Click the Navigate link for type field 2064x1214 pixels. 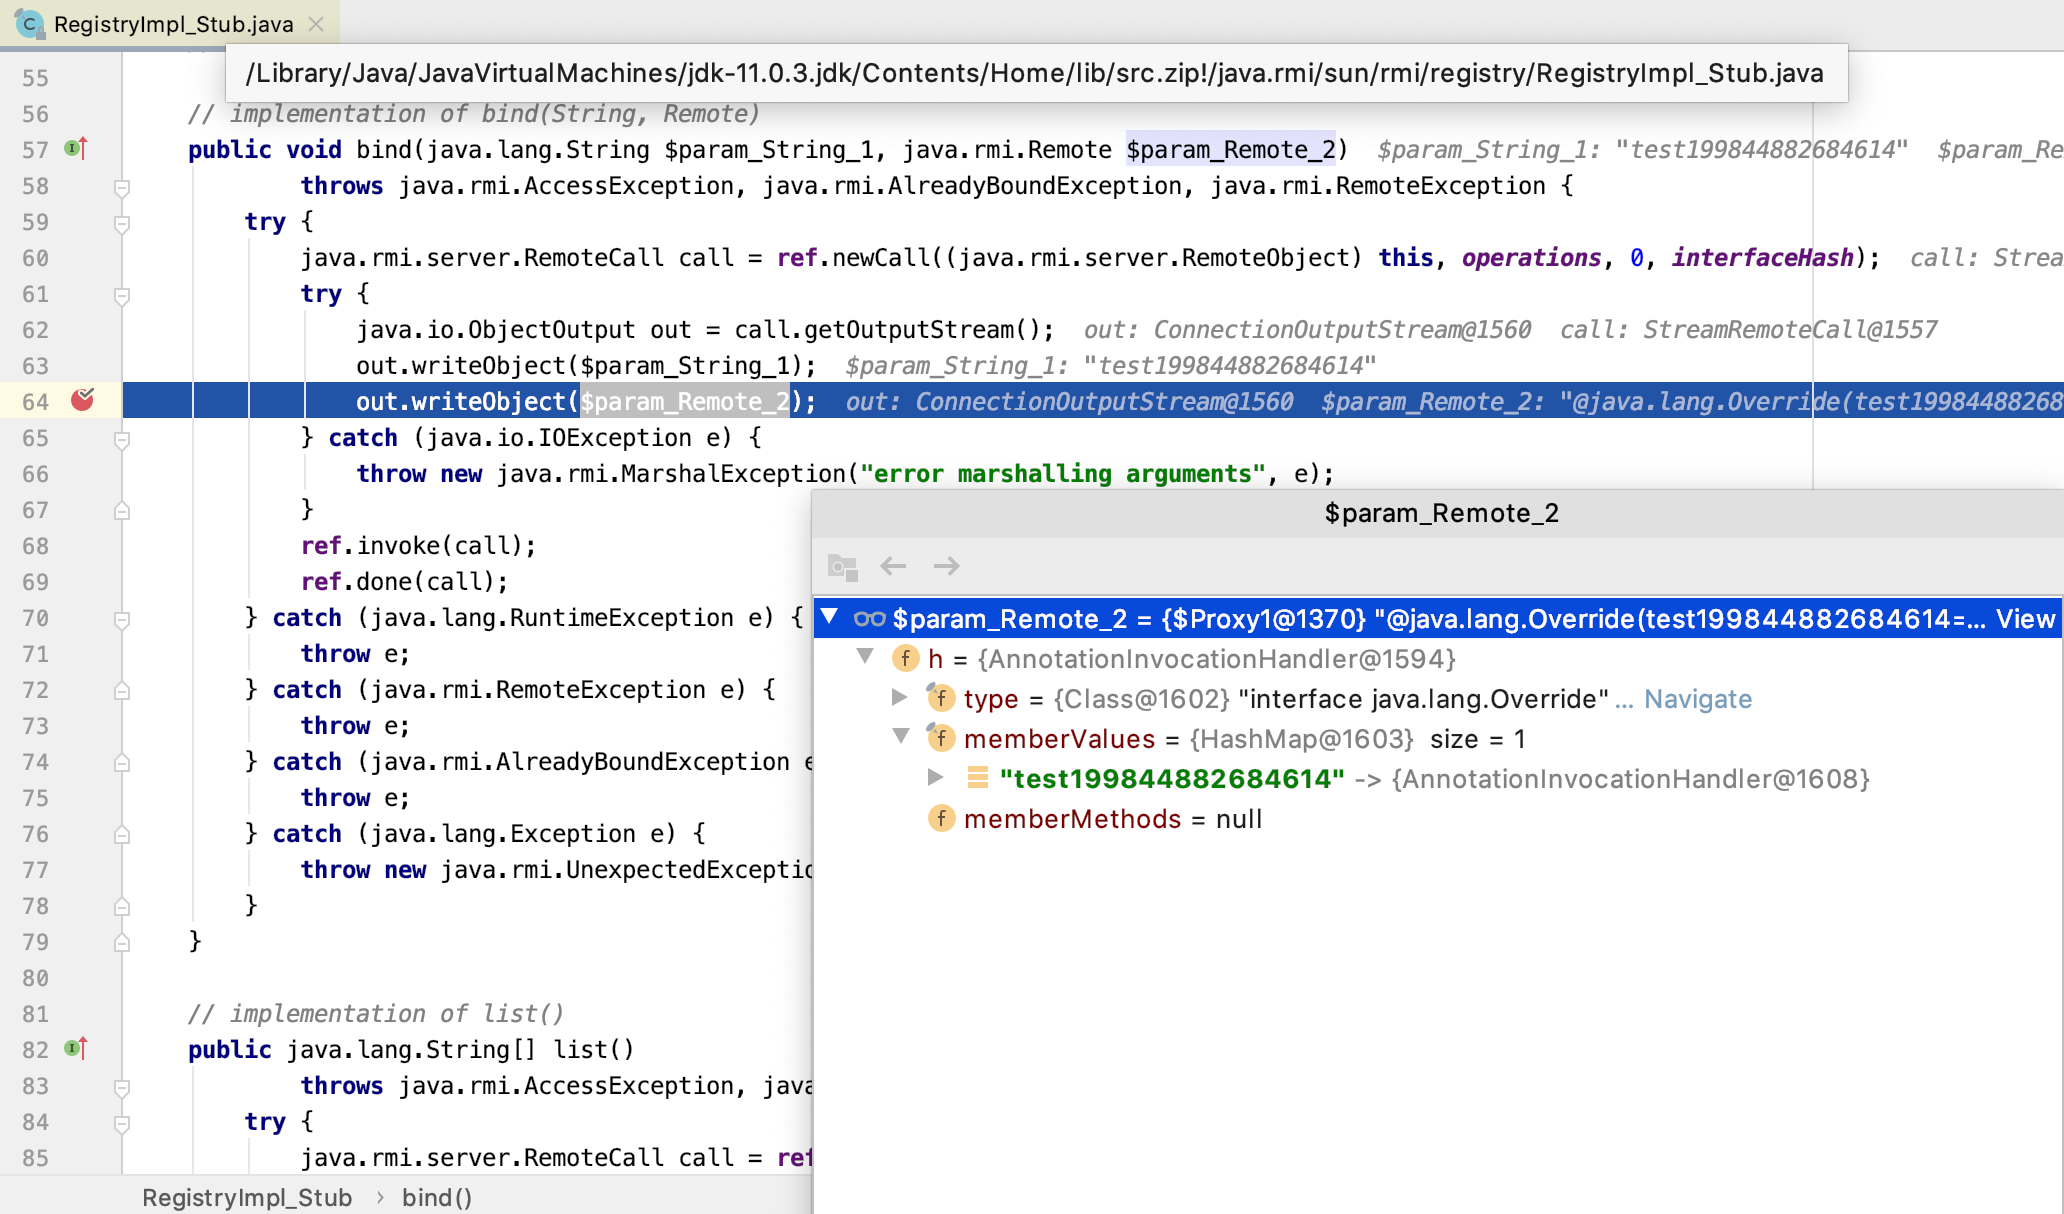click(1697, 699)
